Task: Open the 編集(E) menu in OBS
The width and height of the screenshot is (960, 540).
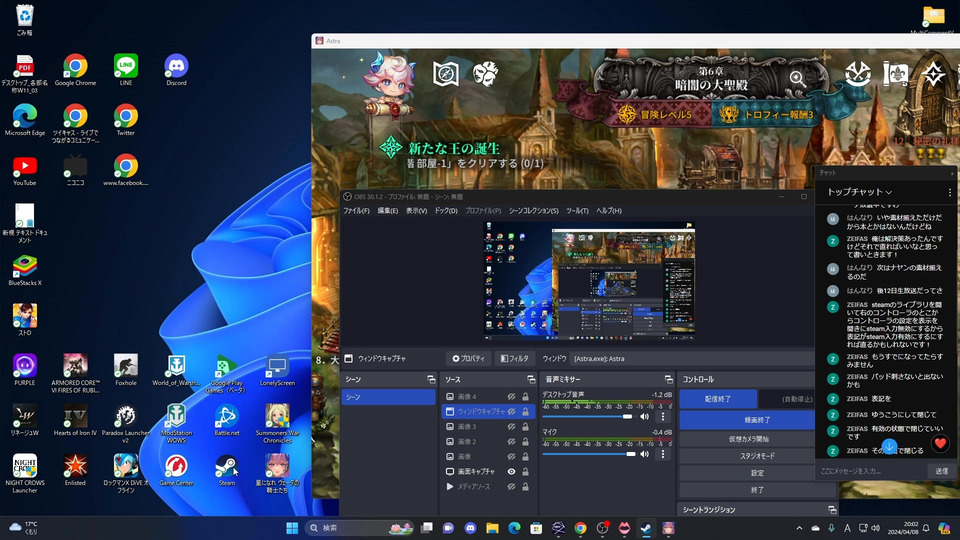Action: 388,211
